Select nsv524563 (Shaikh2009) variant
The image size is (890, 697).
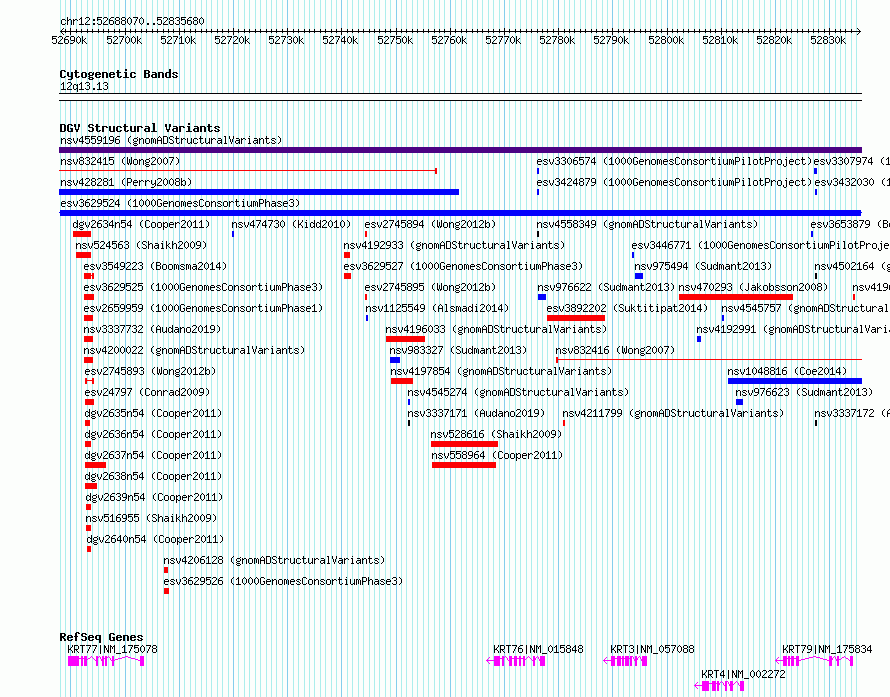click(x=141, y=245)
